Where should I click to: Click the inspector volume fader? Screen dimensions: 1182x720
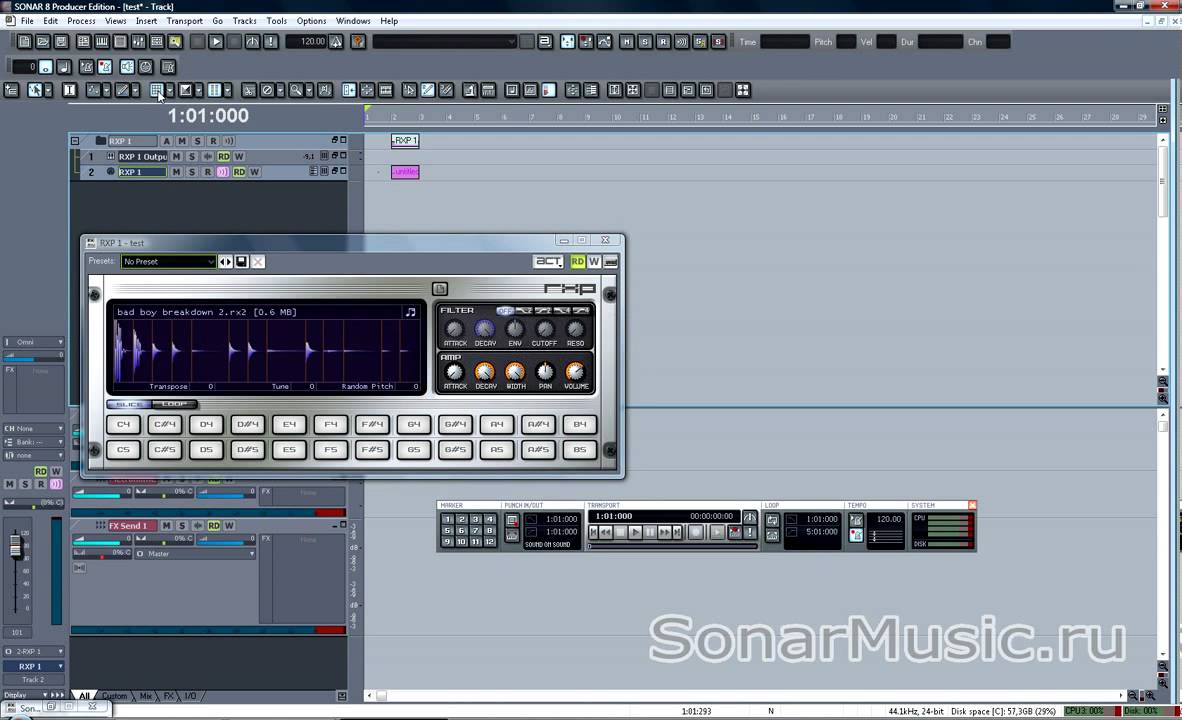[x=15, y=546]
